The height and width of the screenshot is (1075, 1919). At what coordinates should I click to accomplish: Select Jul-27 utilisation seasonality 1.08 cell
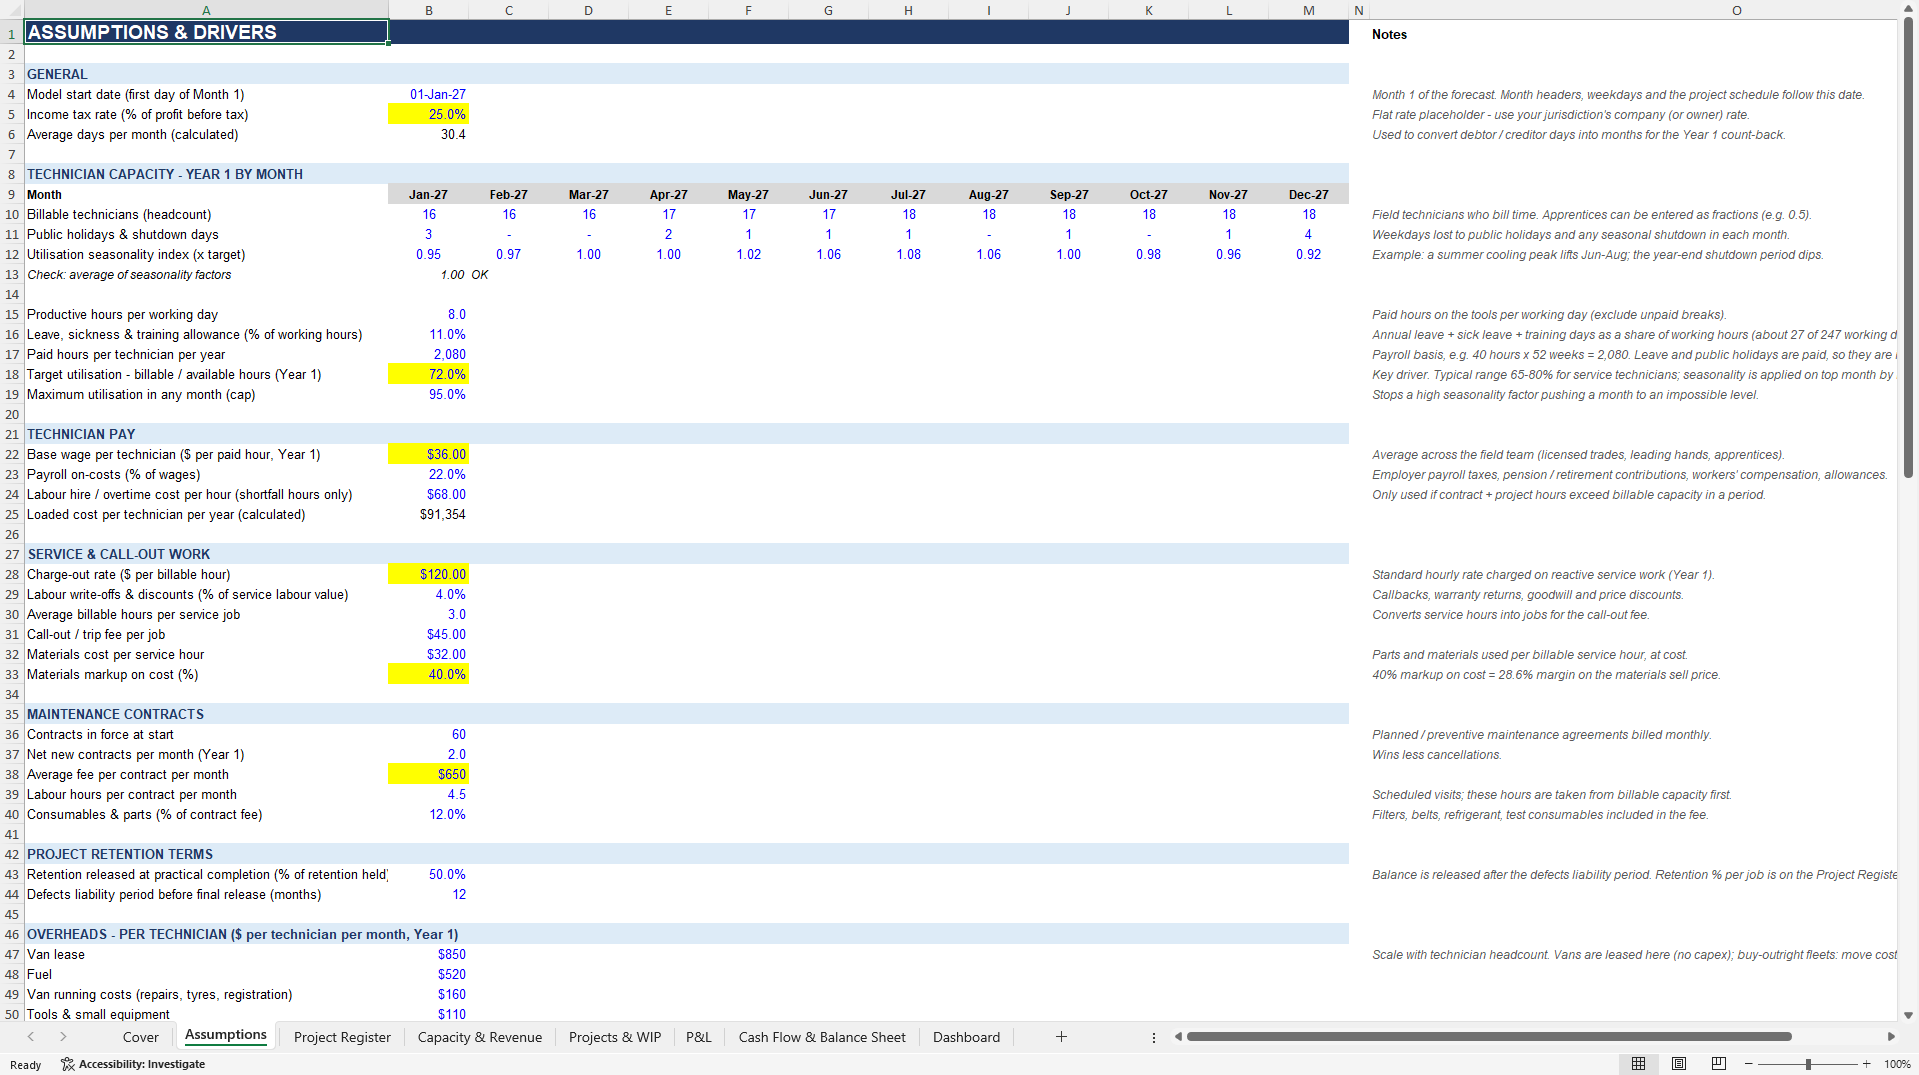click(908, 254)
